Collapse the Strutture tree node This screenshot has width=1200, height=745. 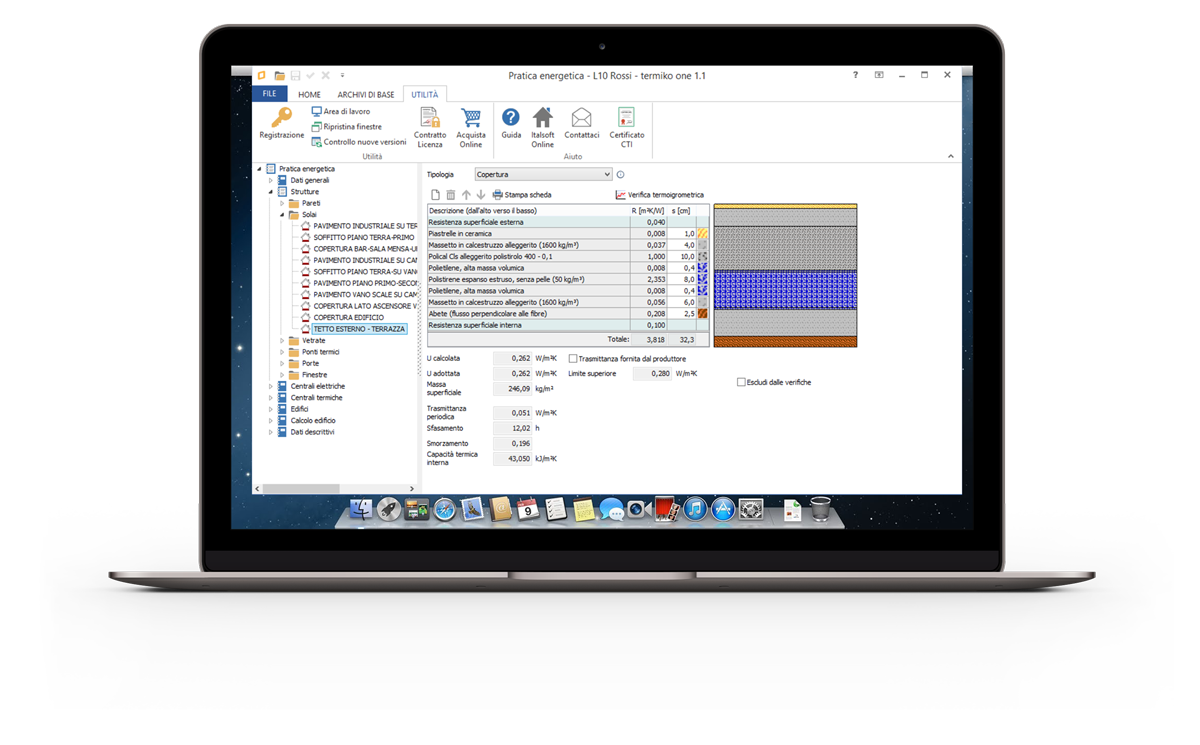270,192
